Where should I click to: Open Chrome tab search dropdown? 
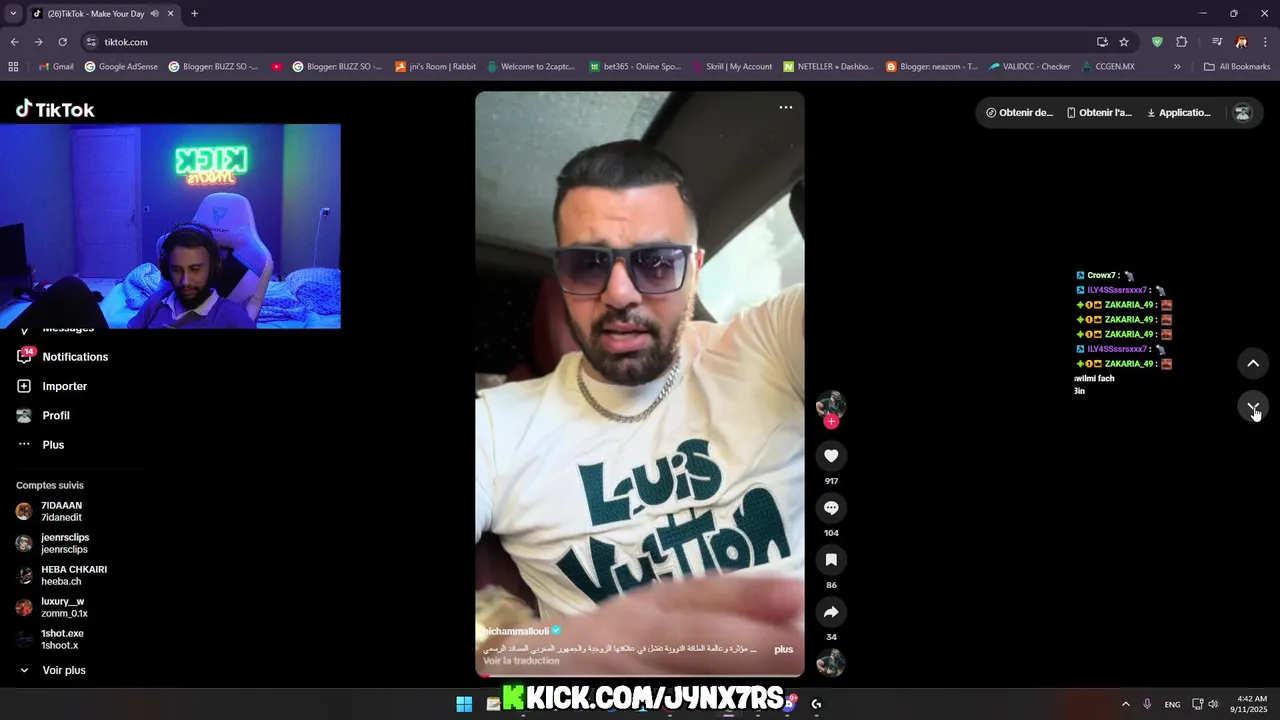click(x=13, y=14)
